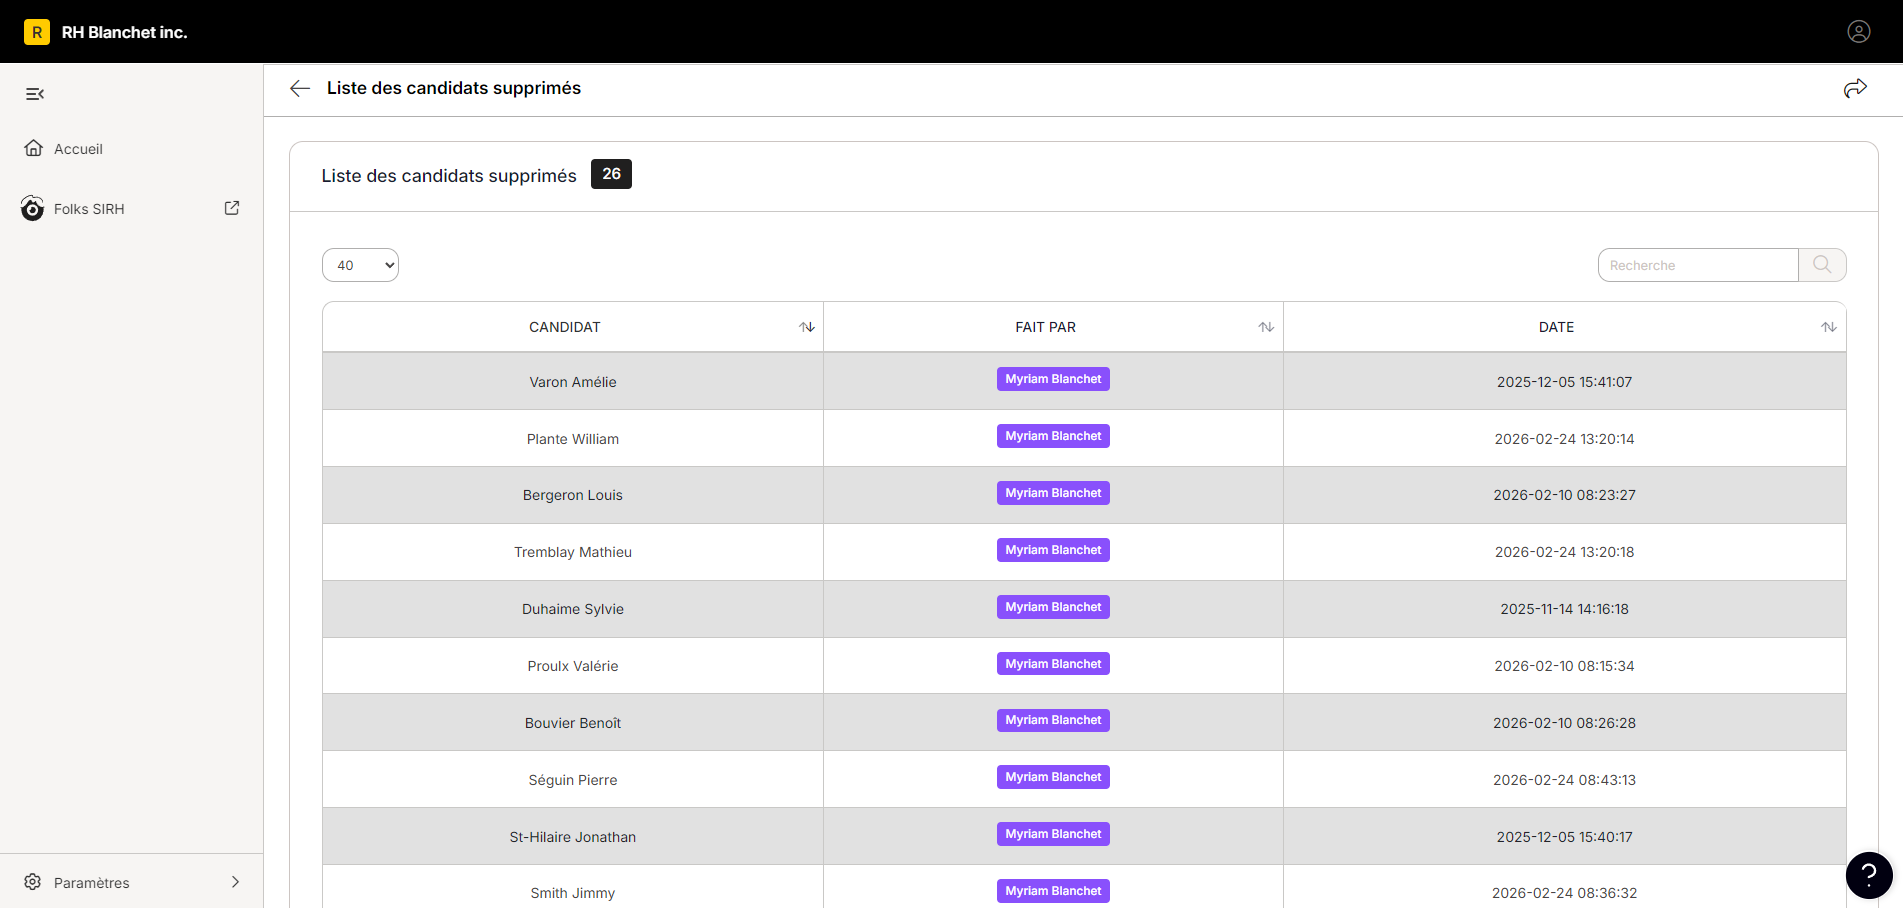Click the Myriam Blanchet badge for Tremblay Mathieu
1903x908 pixels.
(x=1053, y=550)
